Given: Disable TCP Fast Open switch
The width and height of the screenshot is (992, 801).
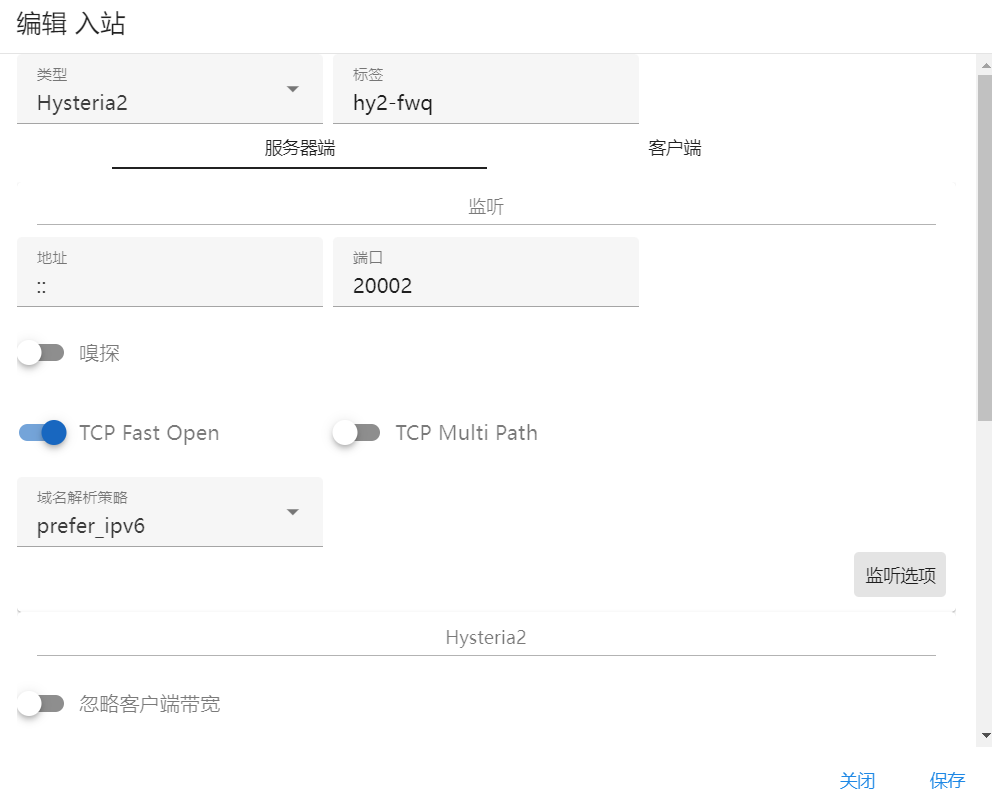Looking at the screenshot, I should click(42, 433).
